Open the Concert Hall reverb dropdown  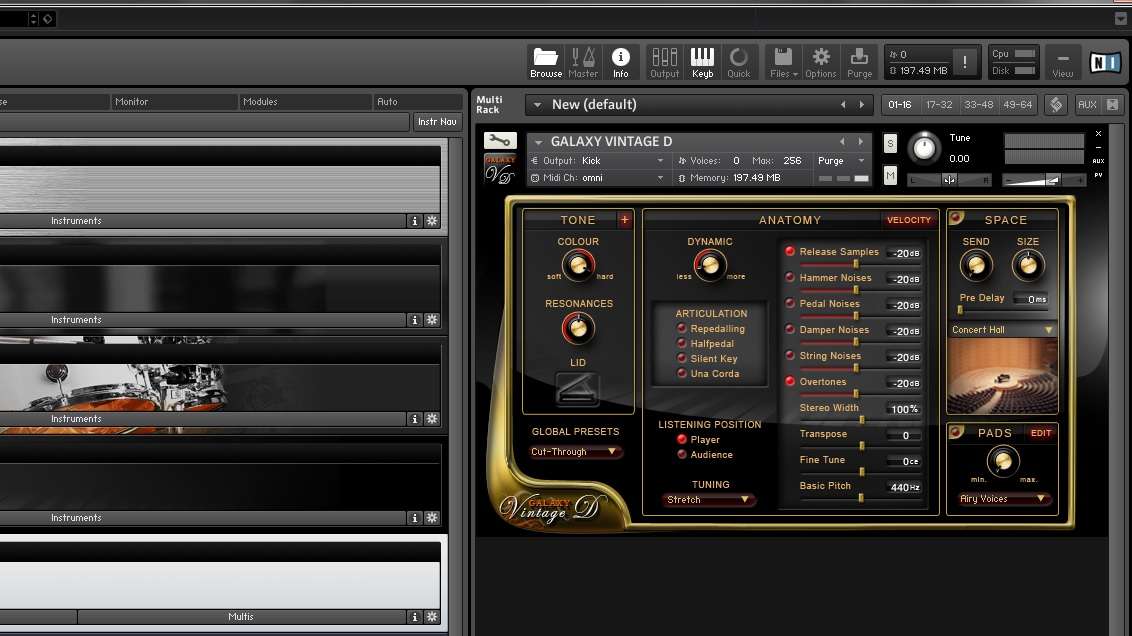pos(1003,330)
